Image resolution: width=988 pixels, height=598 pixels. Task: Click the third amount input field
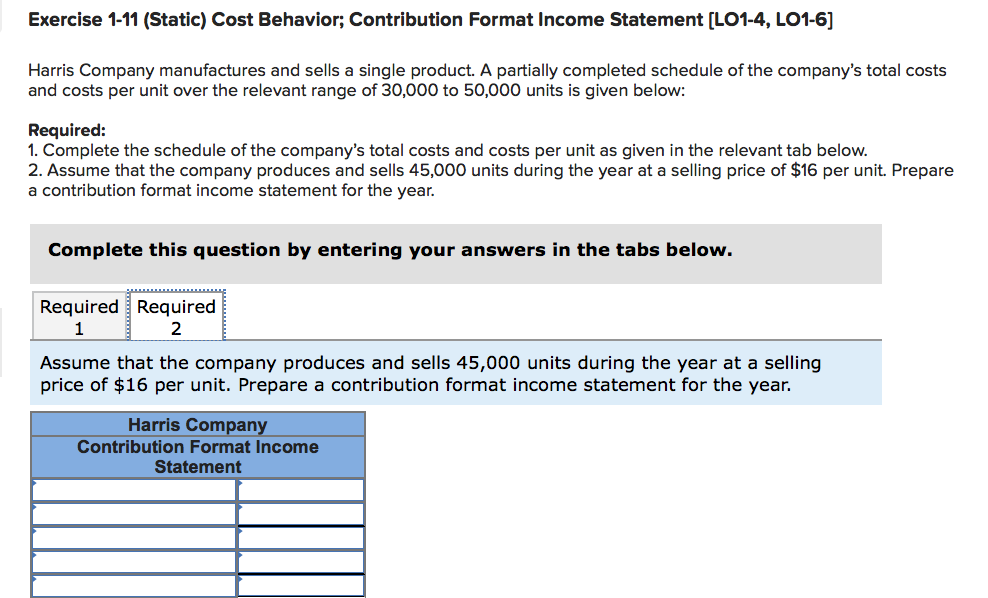[300, 536]
